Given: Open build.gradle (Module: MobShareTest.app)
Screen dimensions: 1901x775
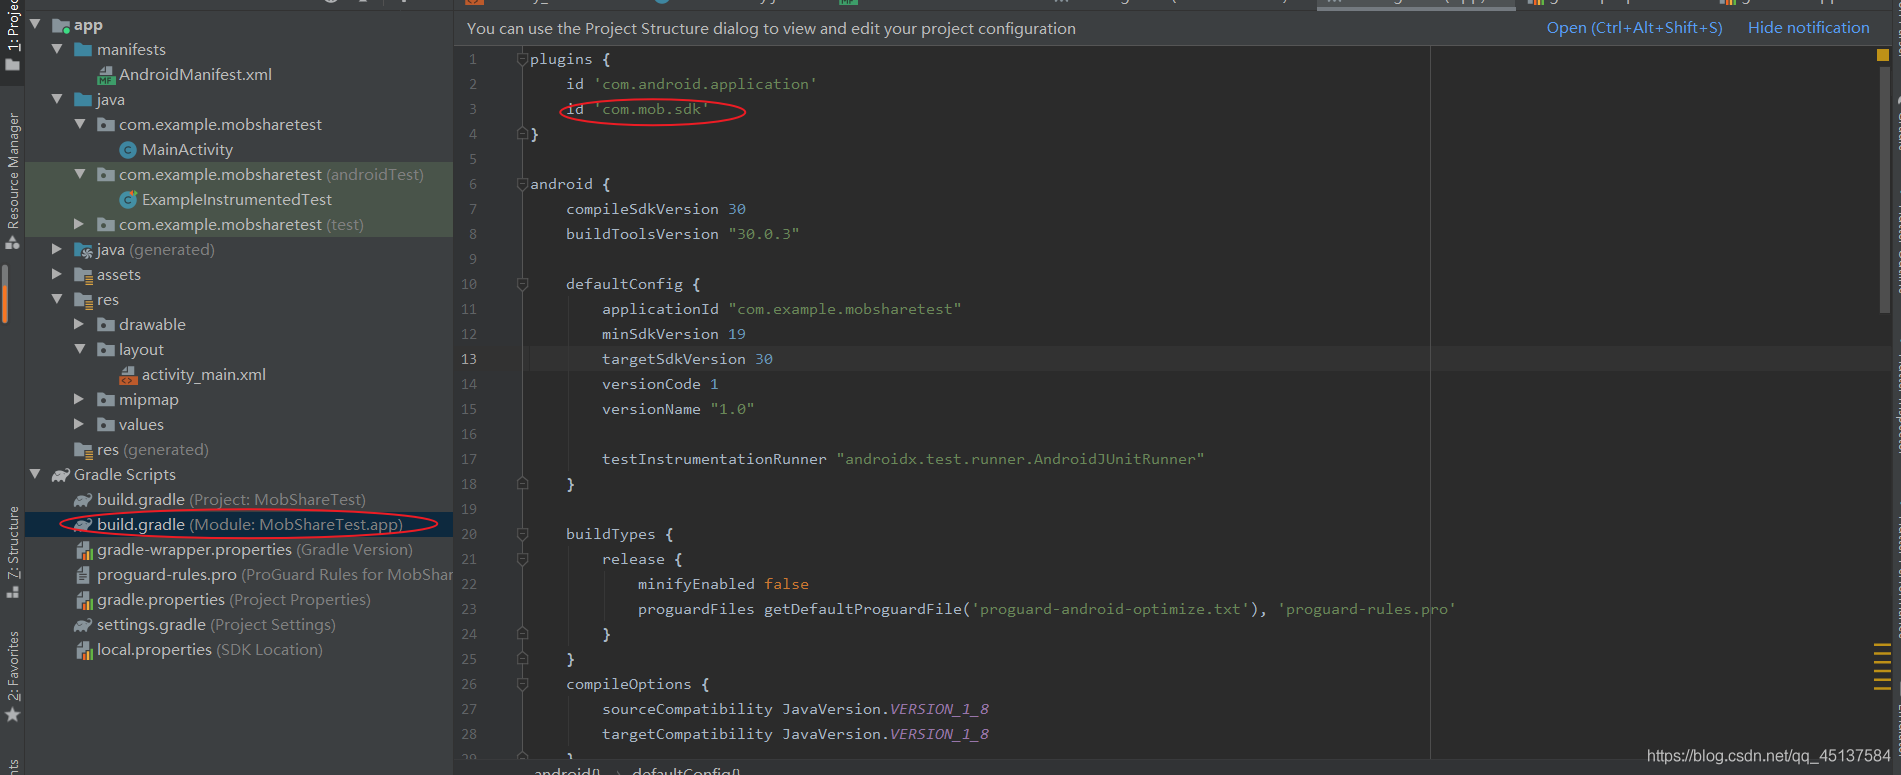Looking at the screenshot, I should (x=250, y=524).
